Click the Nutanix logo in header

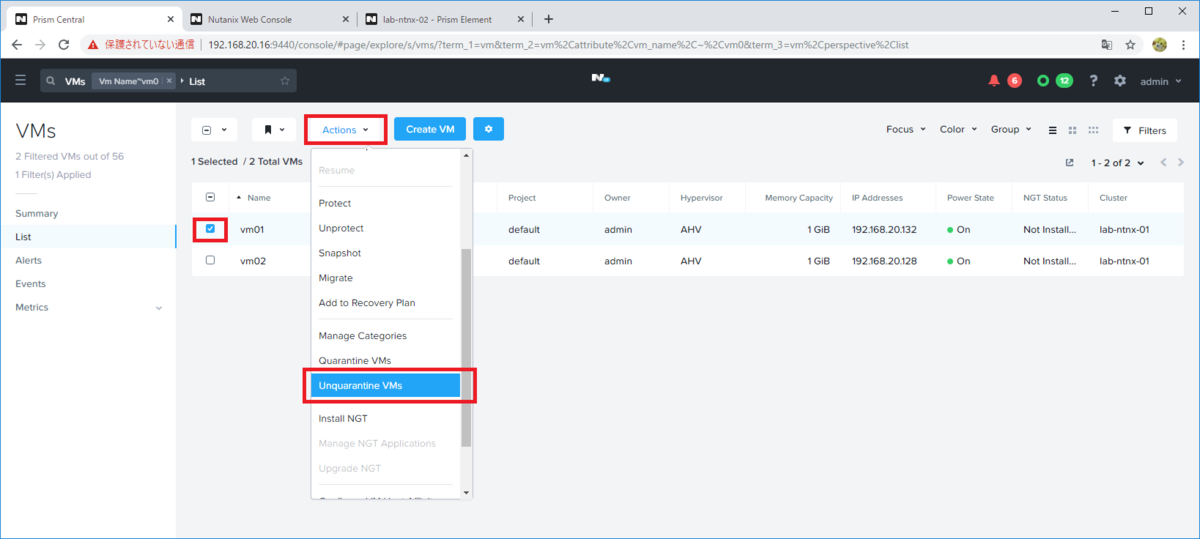coord(600,80)
